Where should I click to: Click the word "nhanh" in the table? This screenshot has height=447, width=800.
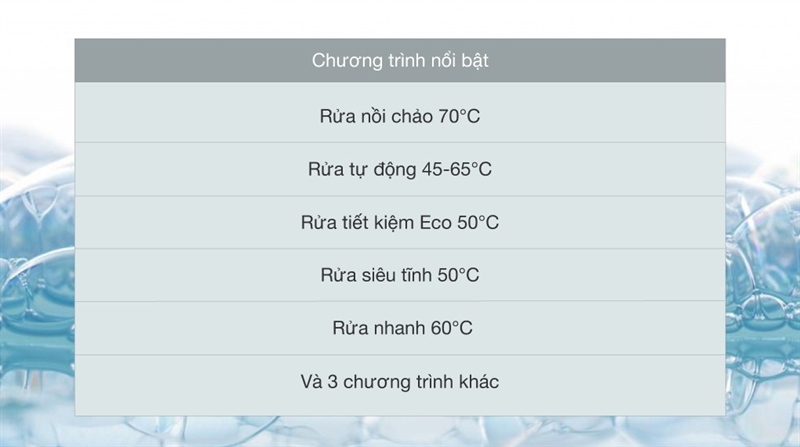click(399, 328)
